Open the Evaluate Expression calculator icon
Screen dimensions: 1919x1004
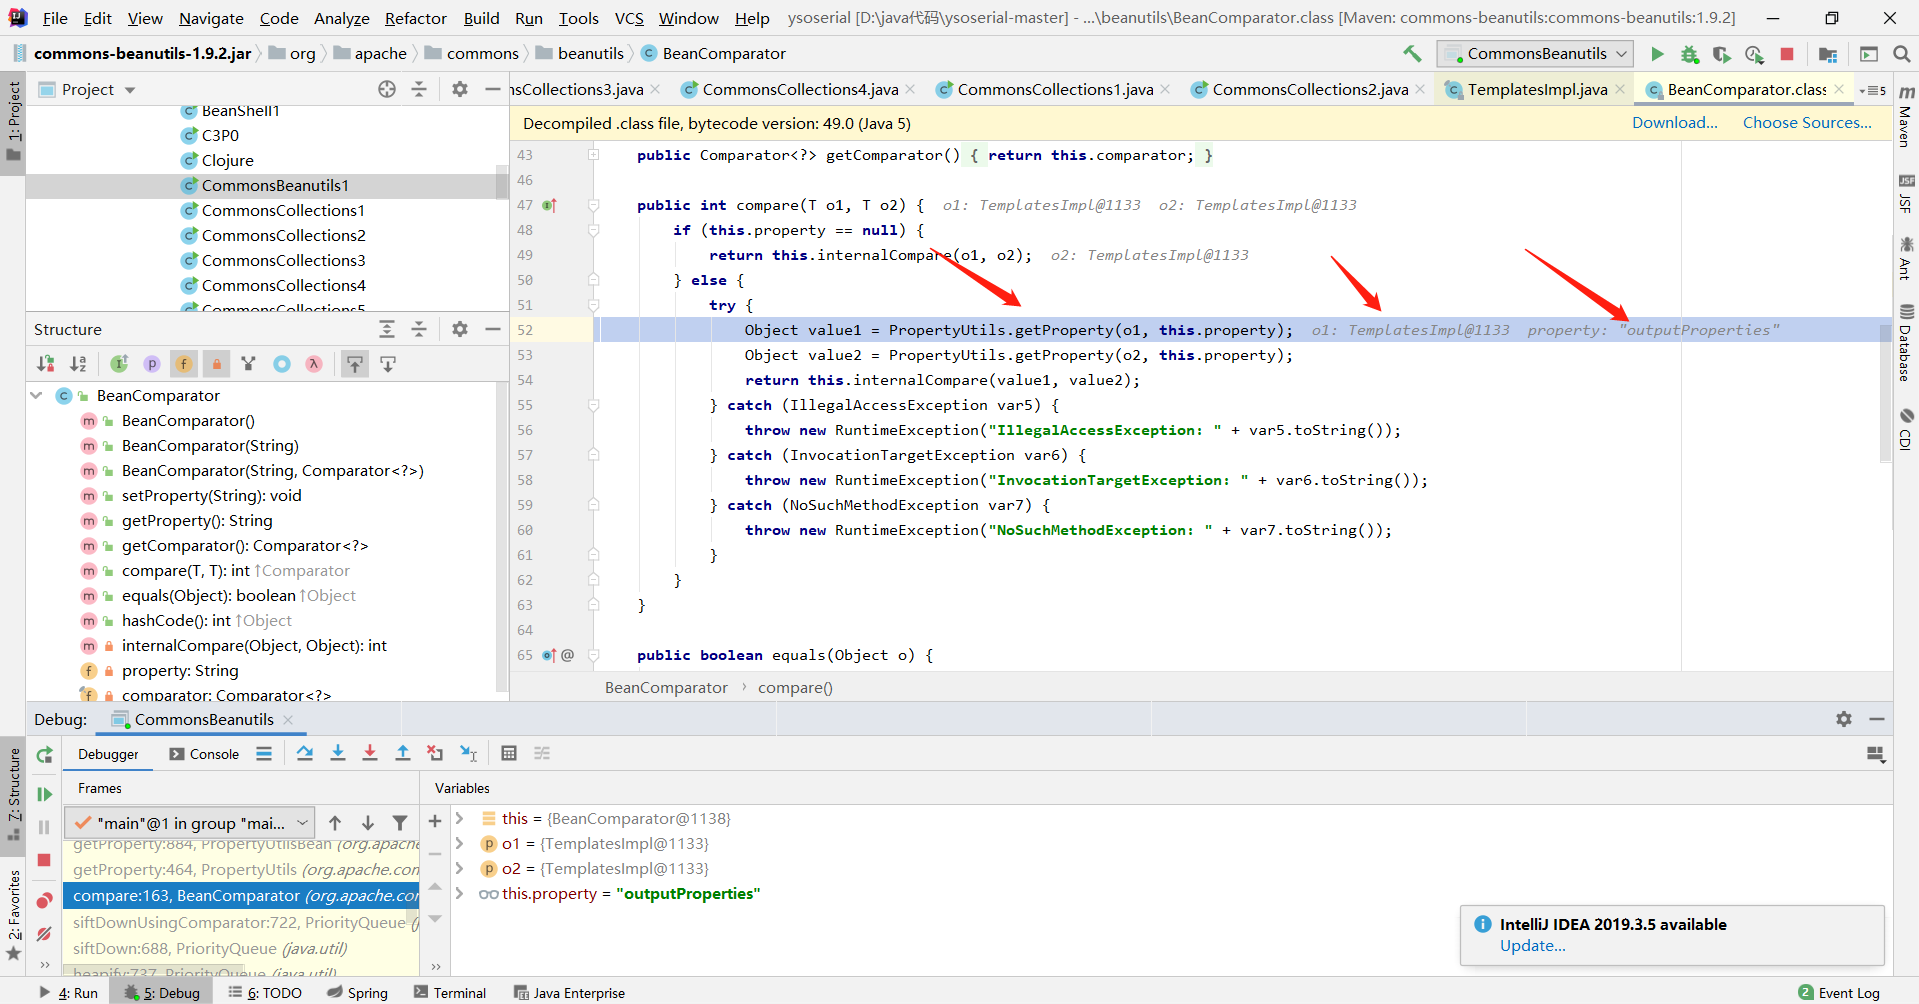tap(509, 753)
